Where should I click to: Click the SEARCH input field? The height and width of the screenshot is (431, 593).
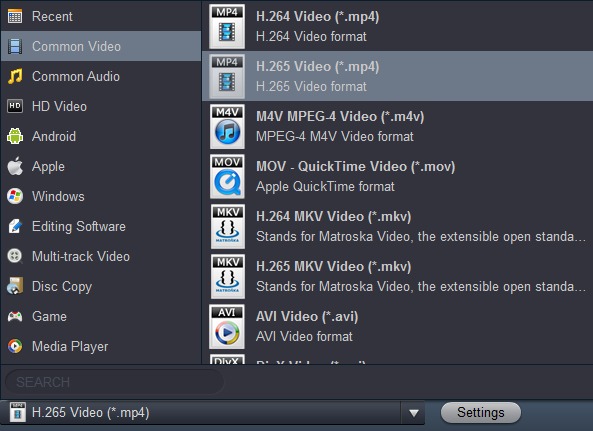(x=115, y=382)
